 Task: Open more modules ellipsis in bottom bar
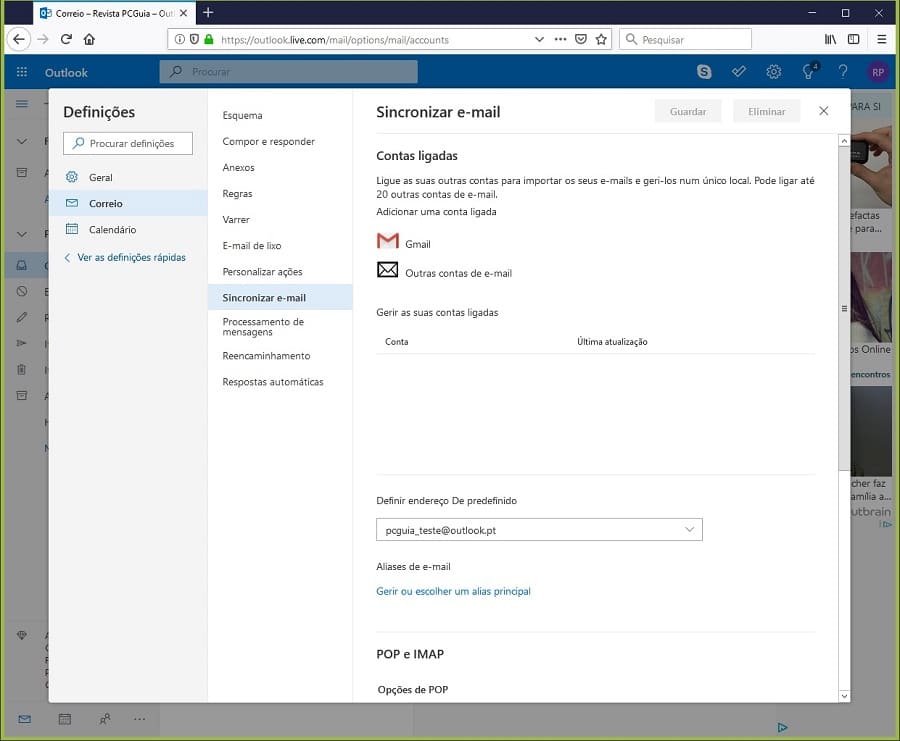(139, 719)
